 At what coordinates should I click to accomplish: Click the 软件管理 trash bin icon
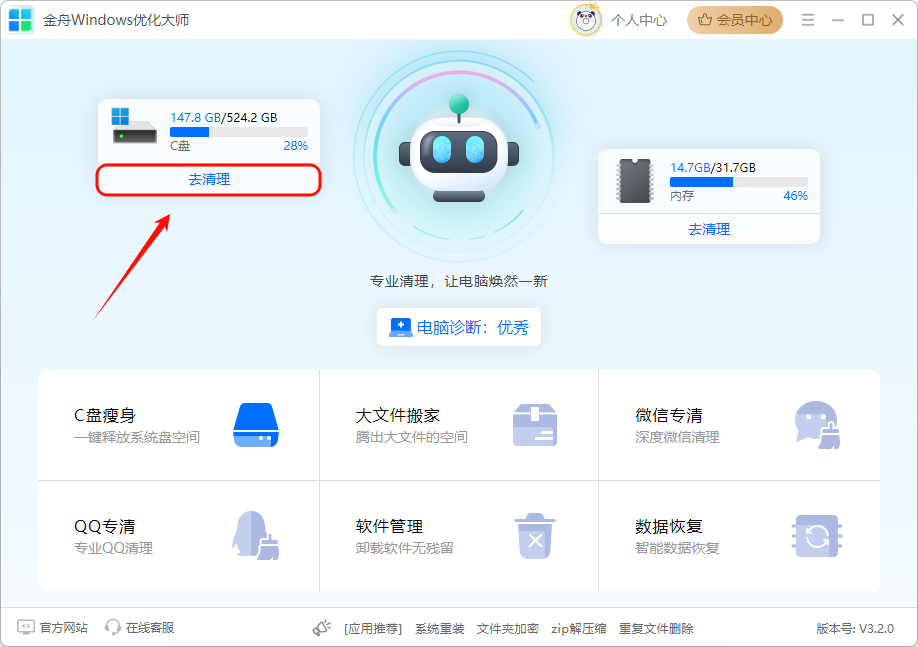[x=535, y=536]
